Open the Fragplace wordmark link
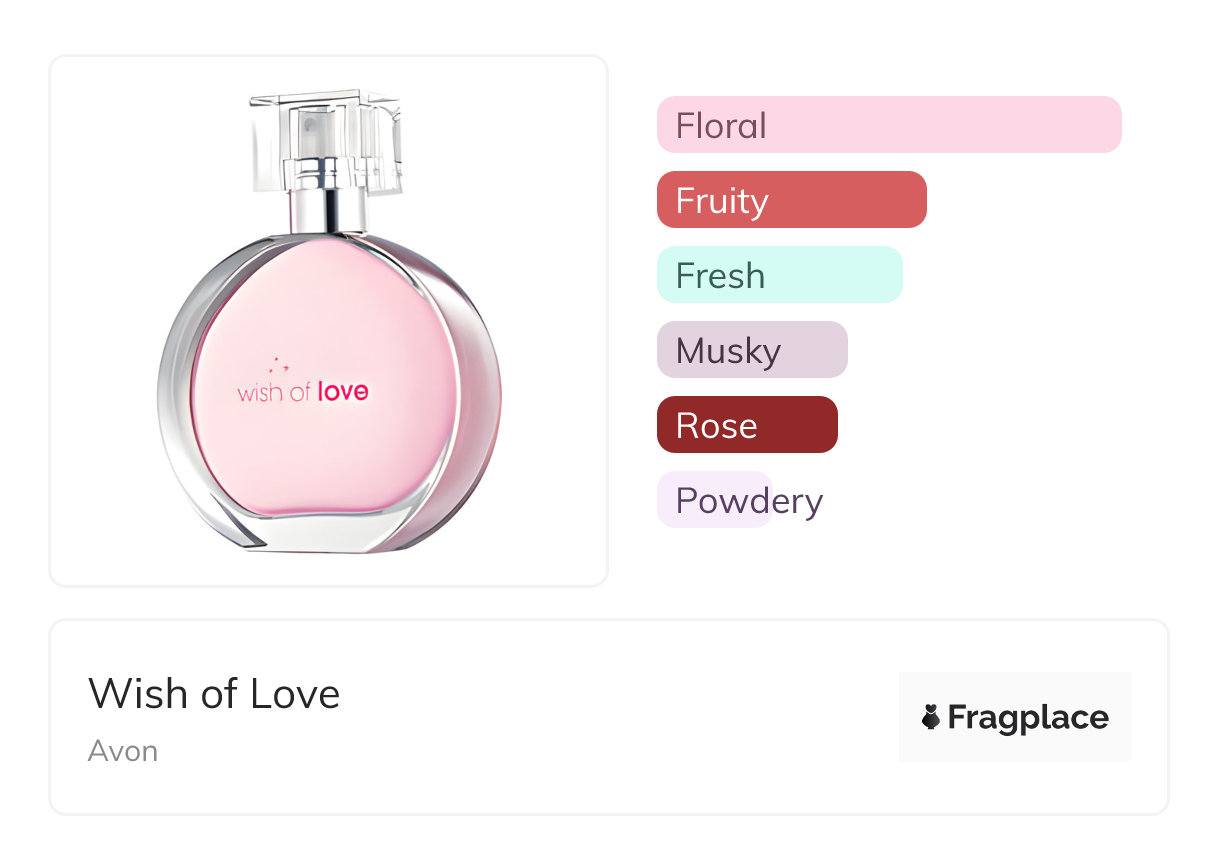1218x864 pixels. 1028,718
